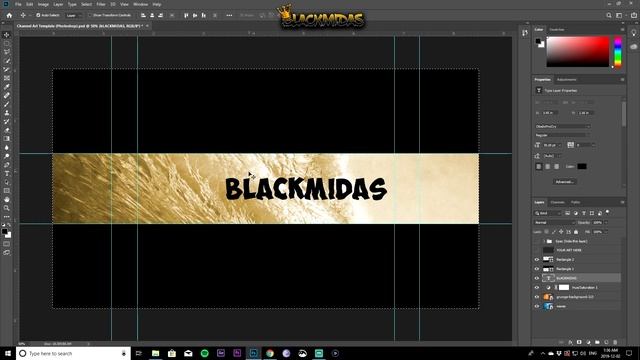Pick a color in the red color field
Image resolution: width=640 pixels, height=360 pixels.
click(578, 52)
